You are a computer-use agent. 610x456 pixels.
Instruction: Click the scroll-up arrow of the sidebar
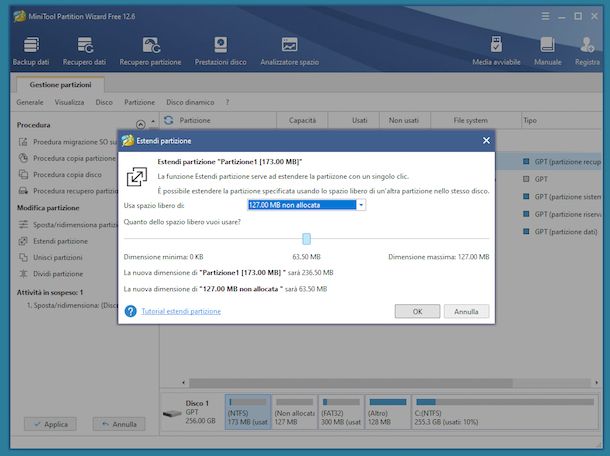pos(153,121)
